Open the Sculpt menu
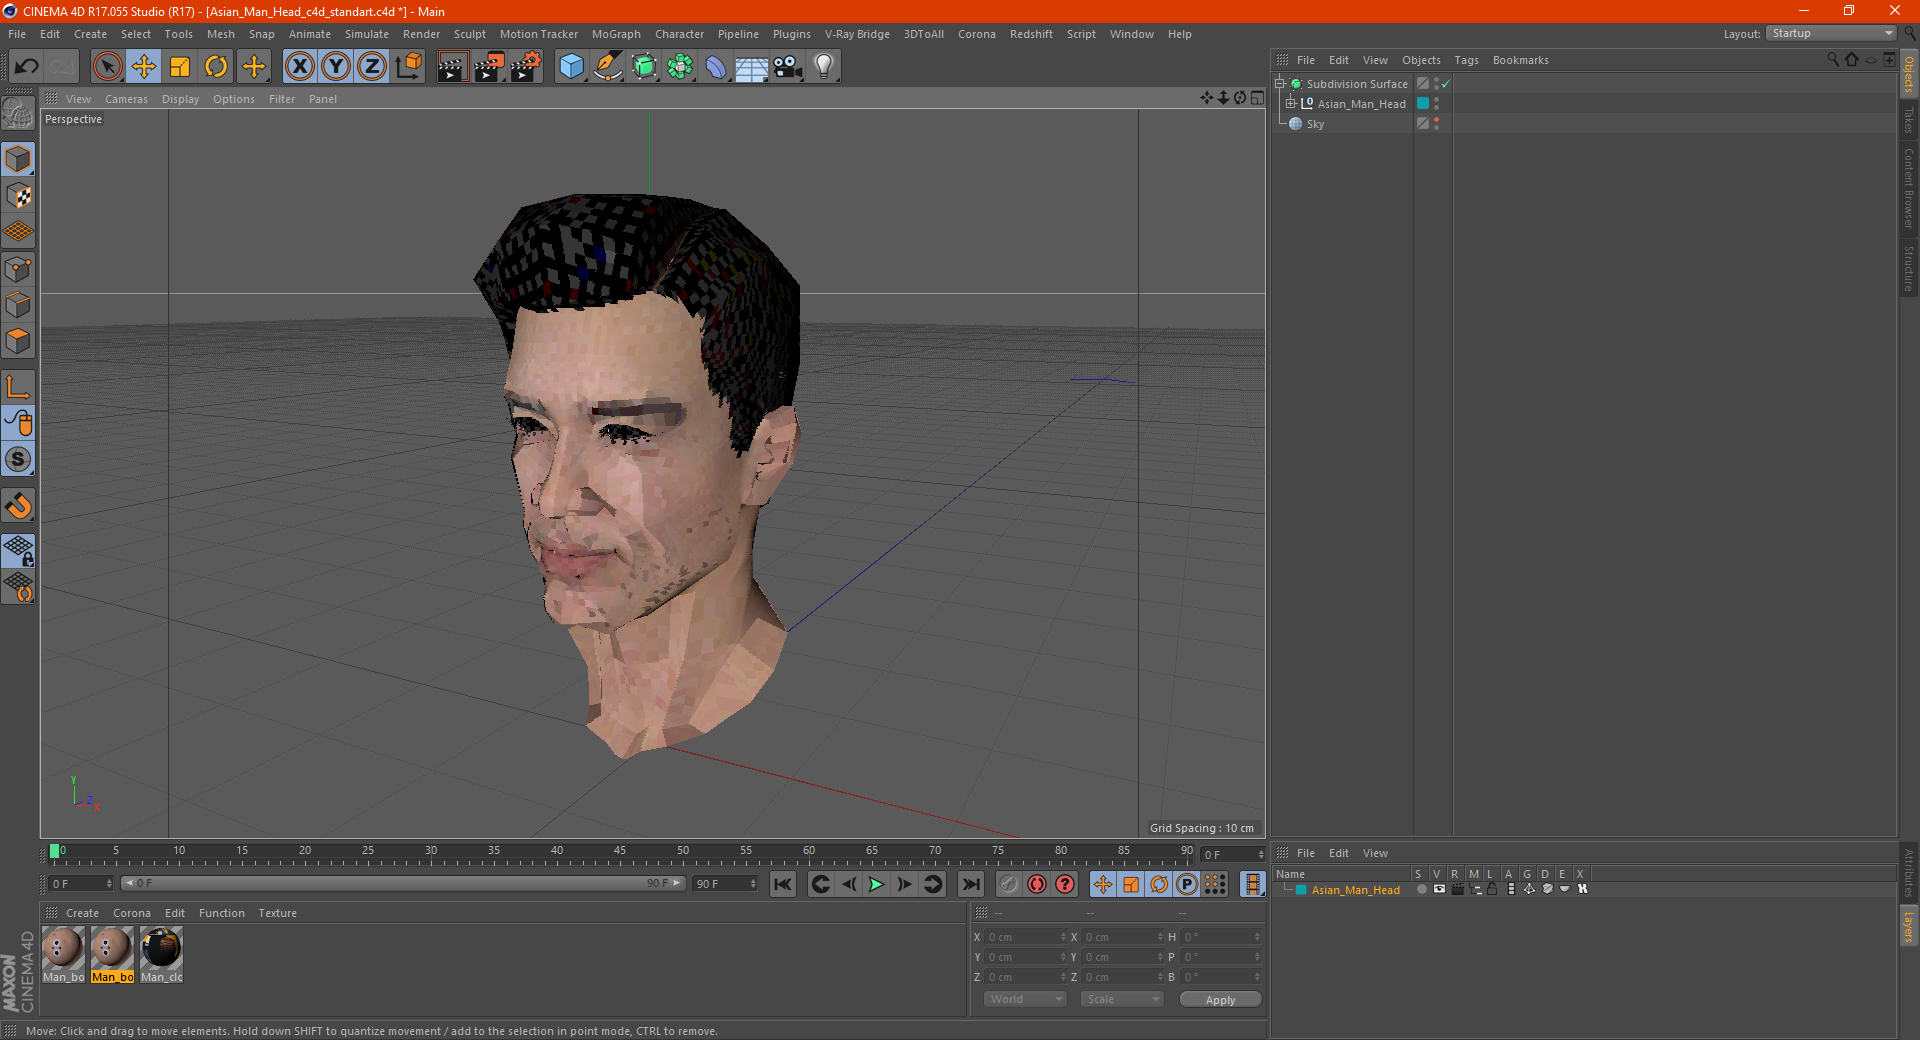 pyautogui.click(x=469, y=34)
